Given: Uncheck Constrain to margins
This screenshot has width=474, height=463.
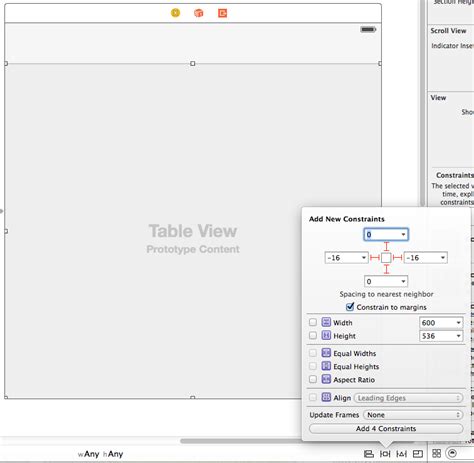Looking at the screenshot, I should 350,307.
